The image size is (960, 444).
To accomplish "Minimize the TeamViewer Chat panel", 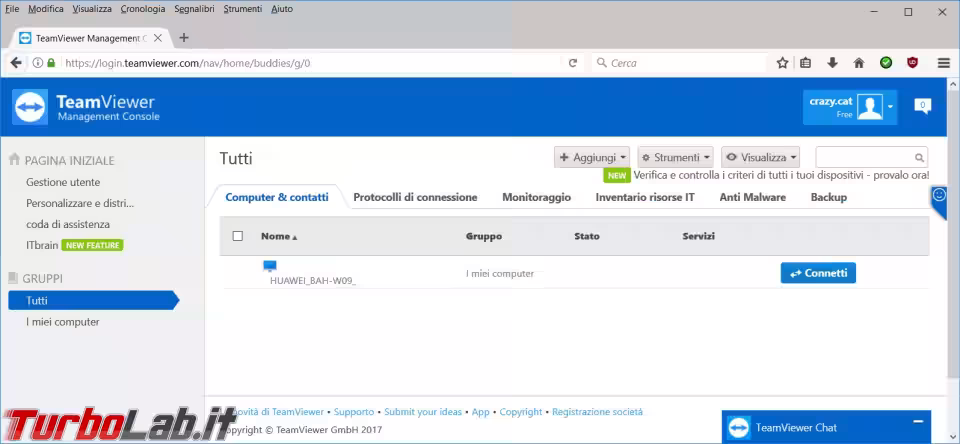I will 917,421.
